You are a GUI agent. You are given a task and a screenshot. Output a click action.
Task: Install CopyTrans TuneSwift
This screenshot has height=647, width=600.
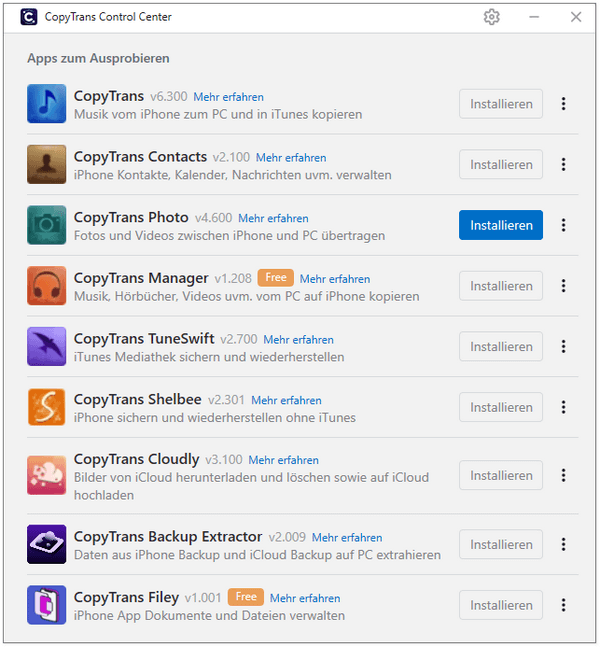[x=501, y=346]
